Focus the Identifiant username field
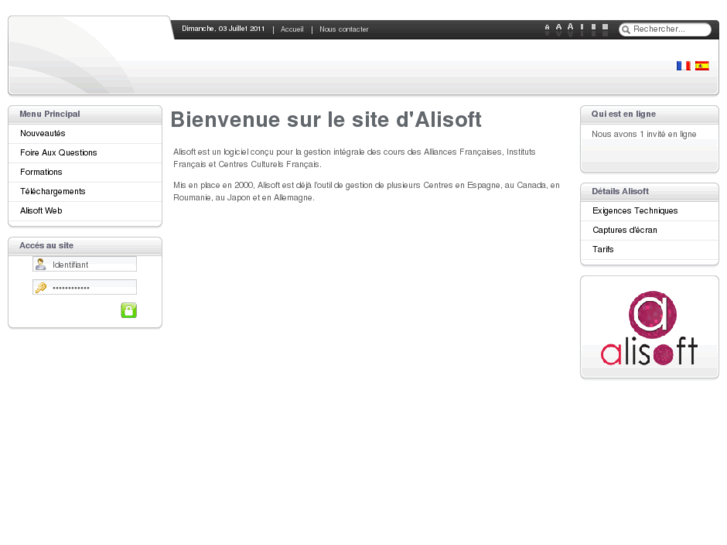 point(84,264)
